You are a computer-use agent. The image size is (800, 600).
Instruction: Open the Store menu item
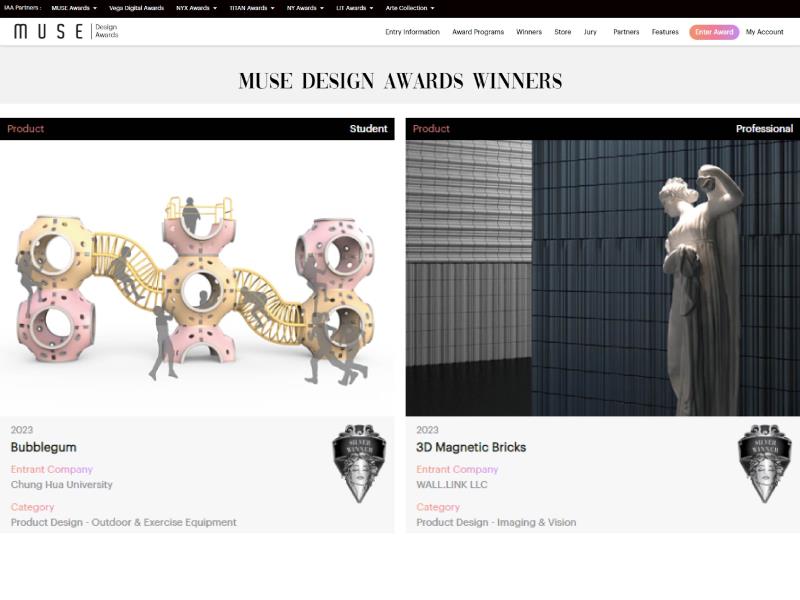pos(563,32)
